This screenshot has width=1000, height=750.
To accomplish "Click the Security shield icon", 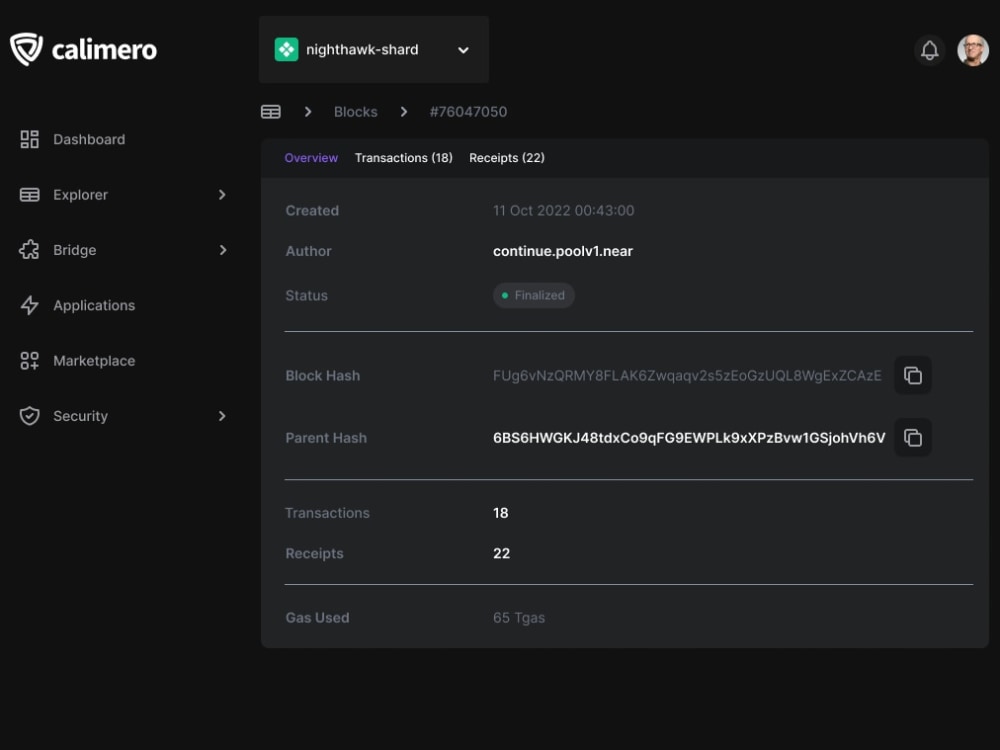I will point(29,416).
